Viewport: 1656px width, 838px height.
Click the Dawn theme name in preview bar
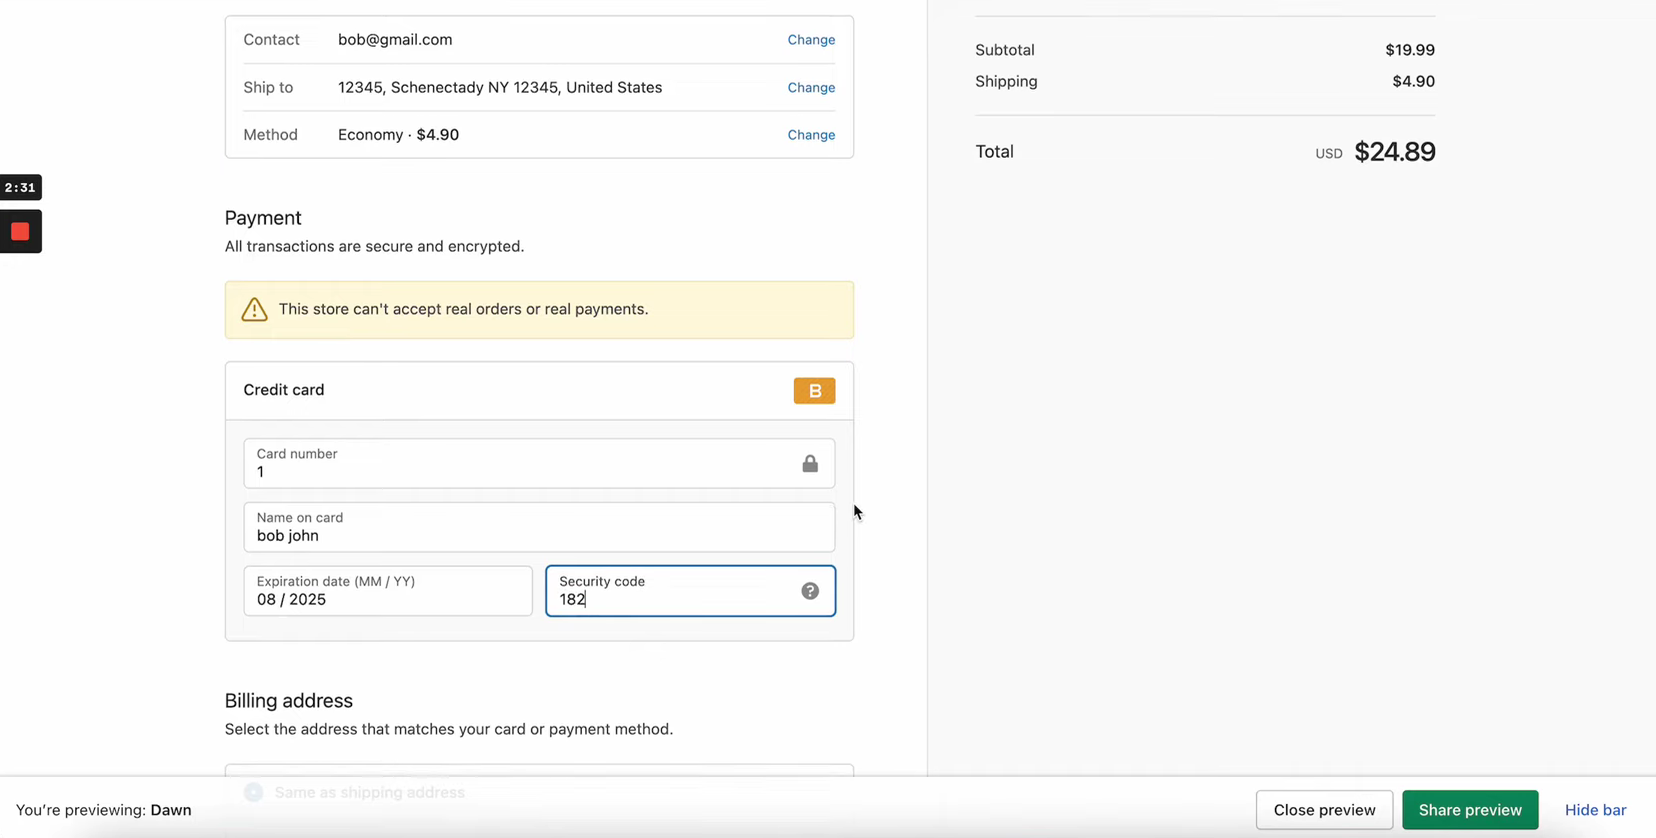click(171, 810)
